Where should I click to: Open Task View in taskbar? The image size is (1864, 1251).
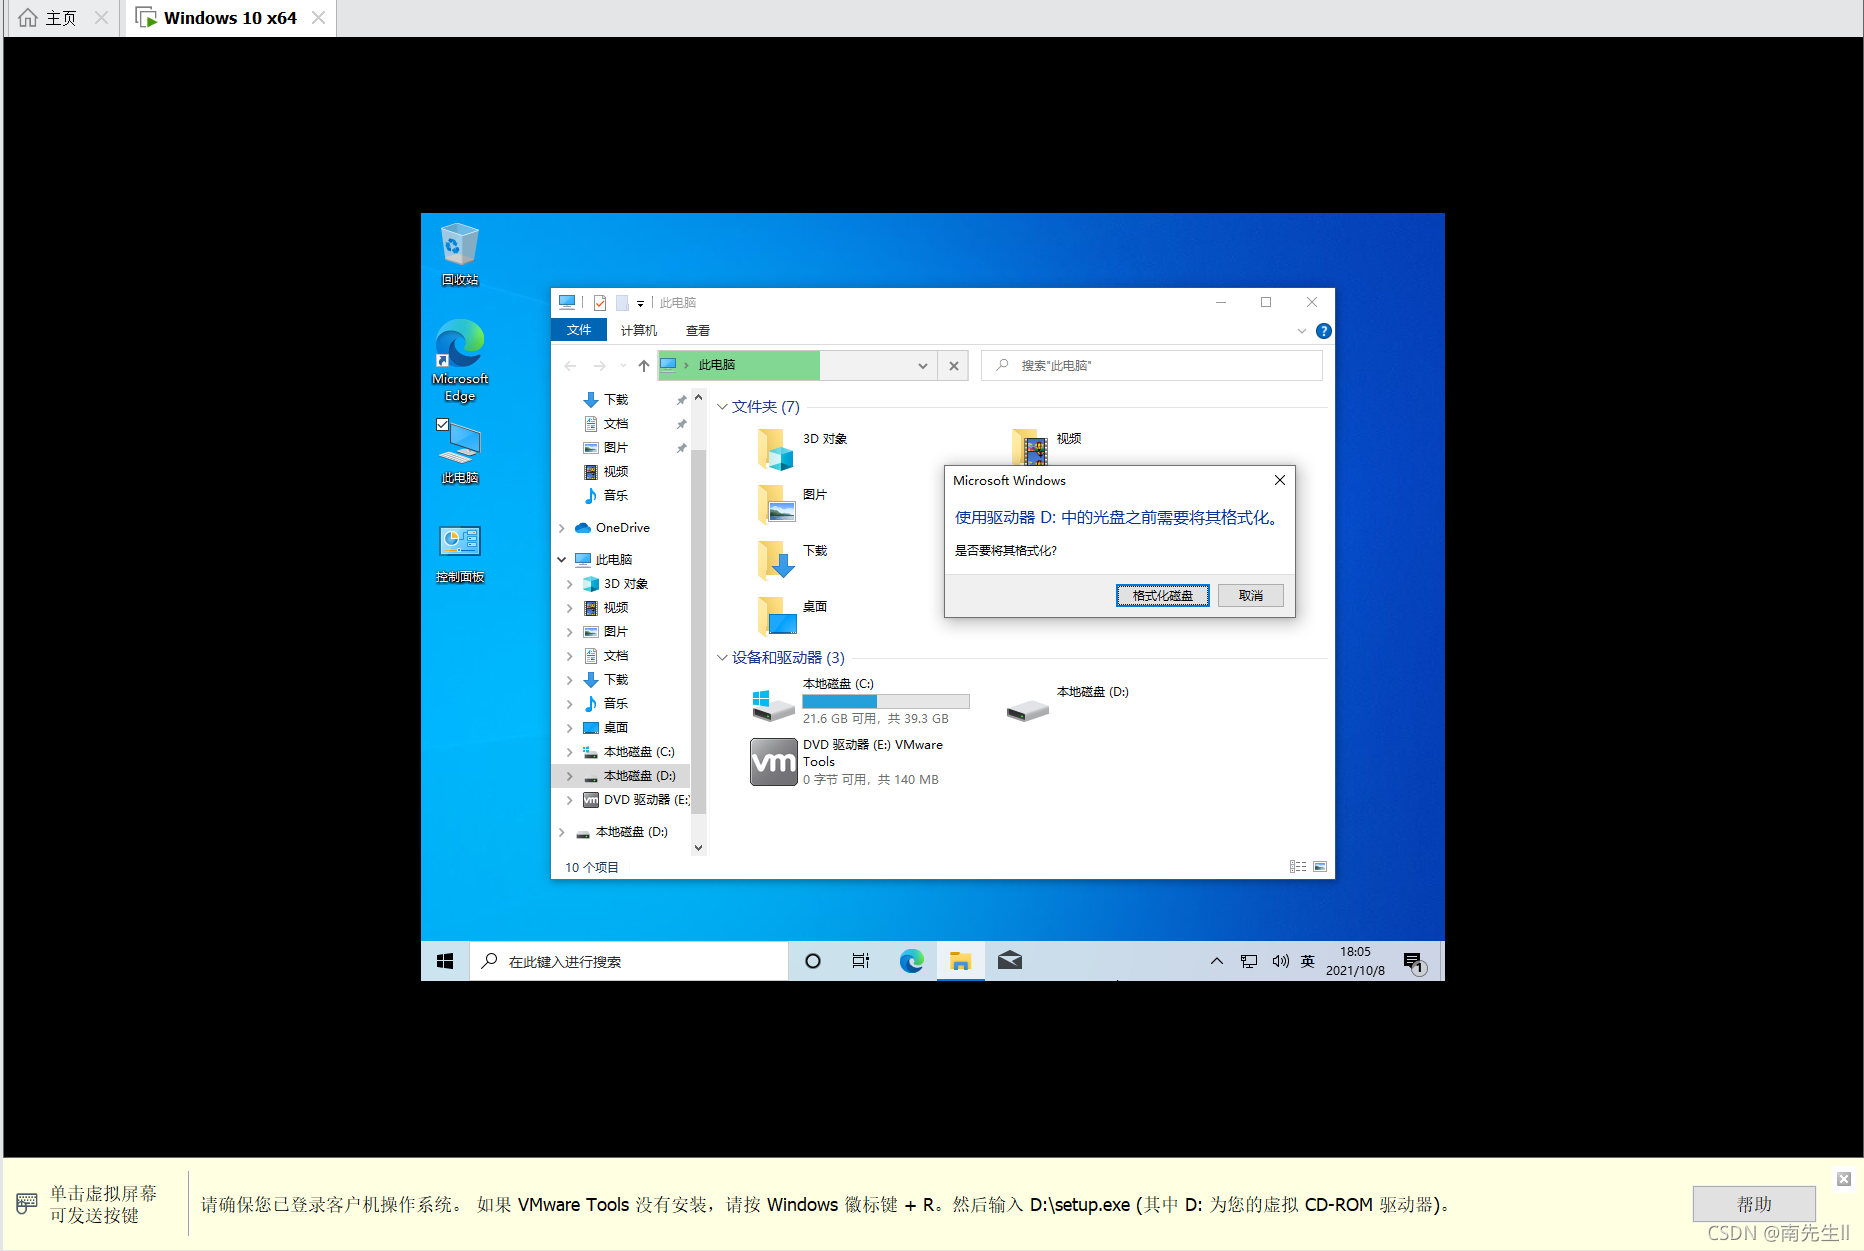861,961
